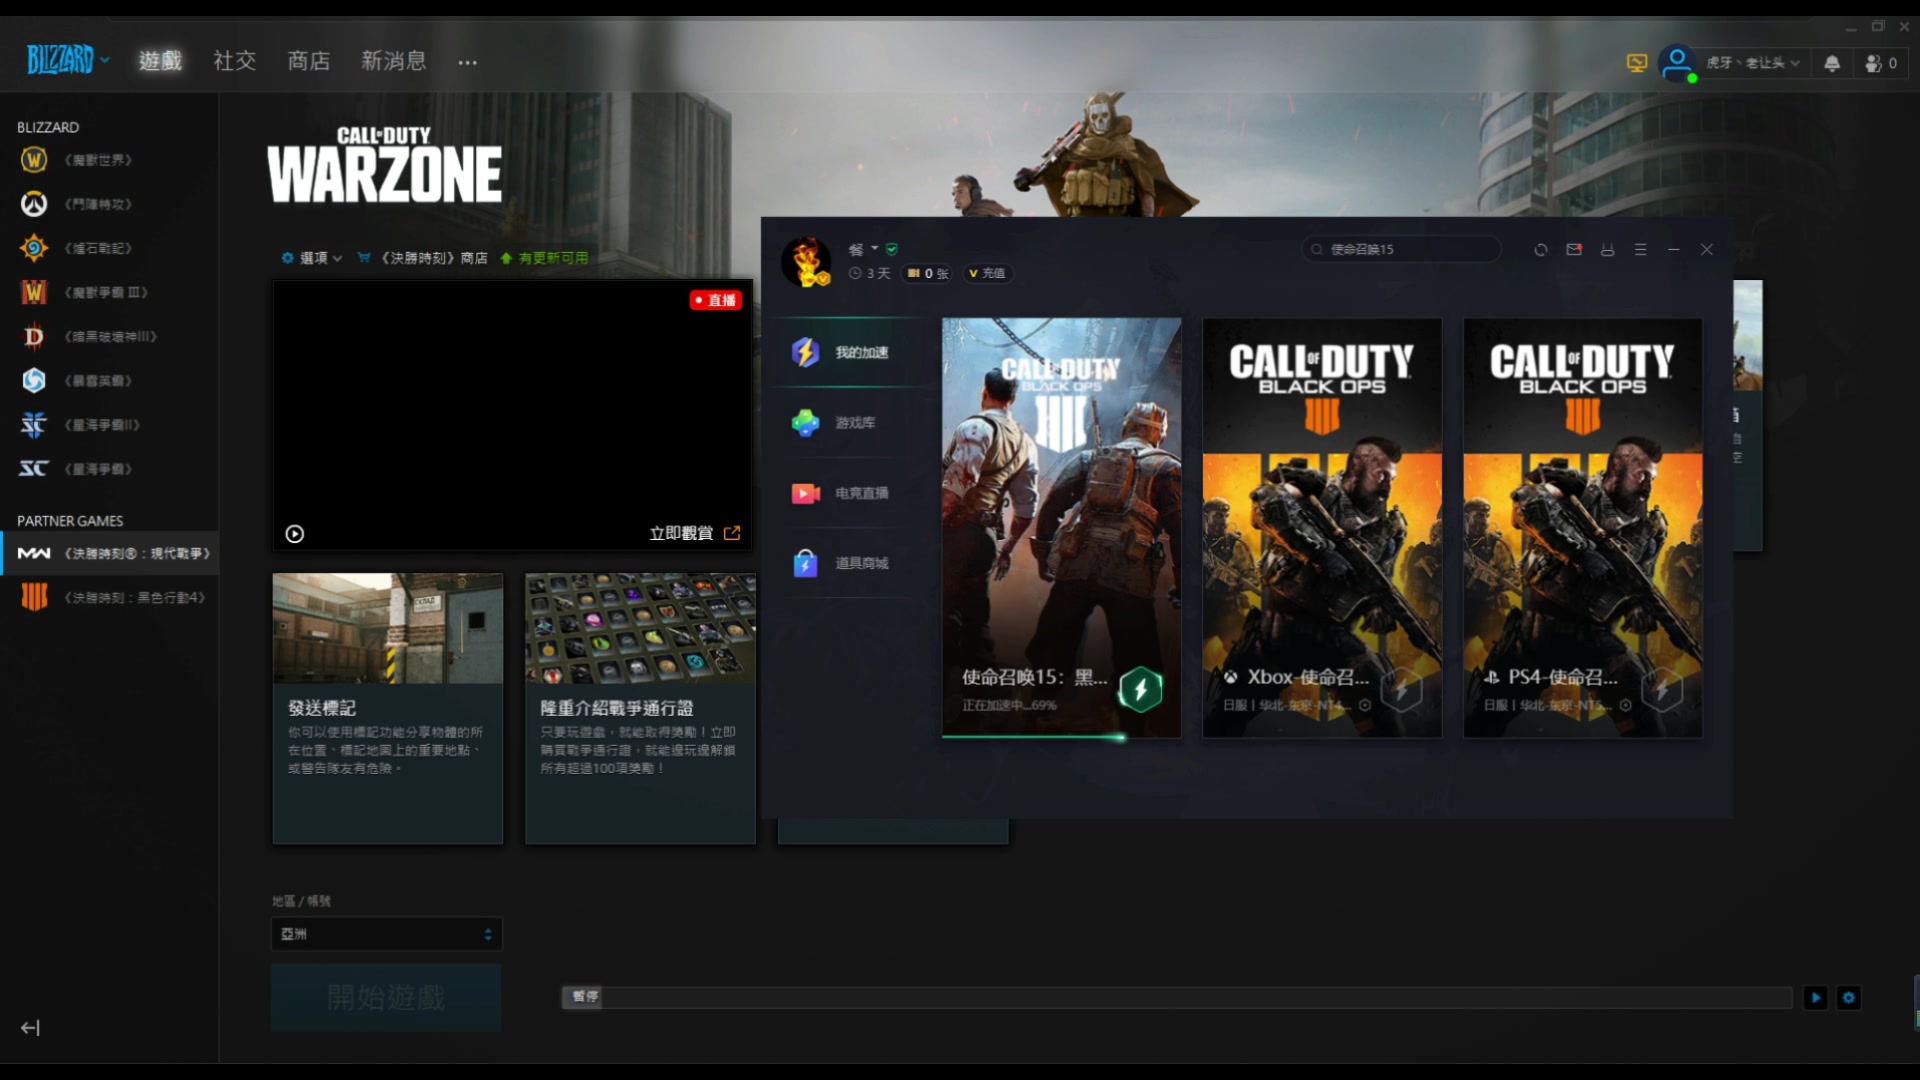Click the 3 天 remaining time label
The height and width of the screenshot is (1080, 1920).
click(x=869, y=273)
